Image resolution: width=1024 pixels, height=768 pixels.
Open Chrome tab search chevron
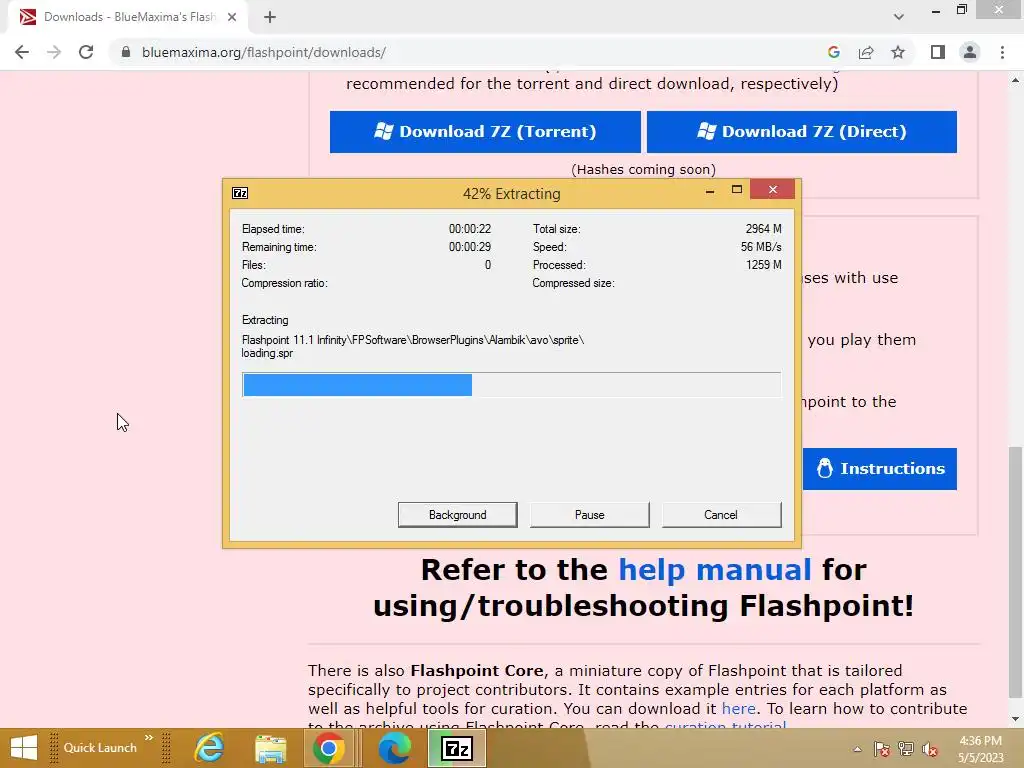[x=899, y=17]
